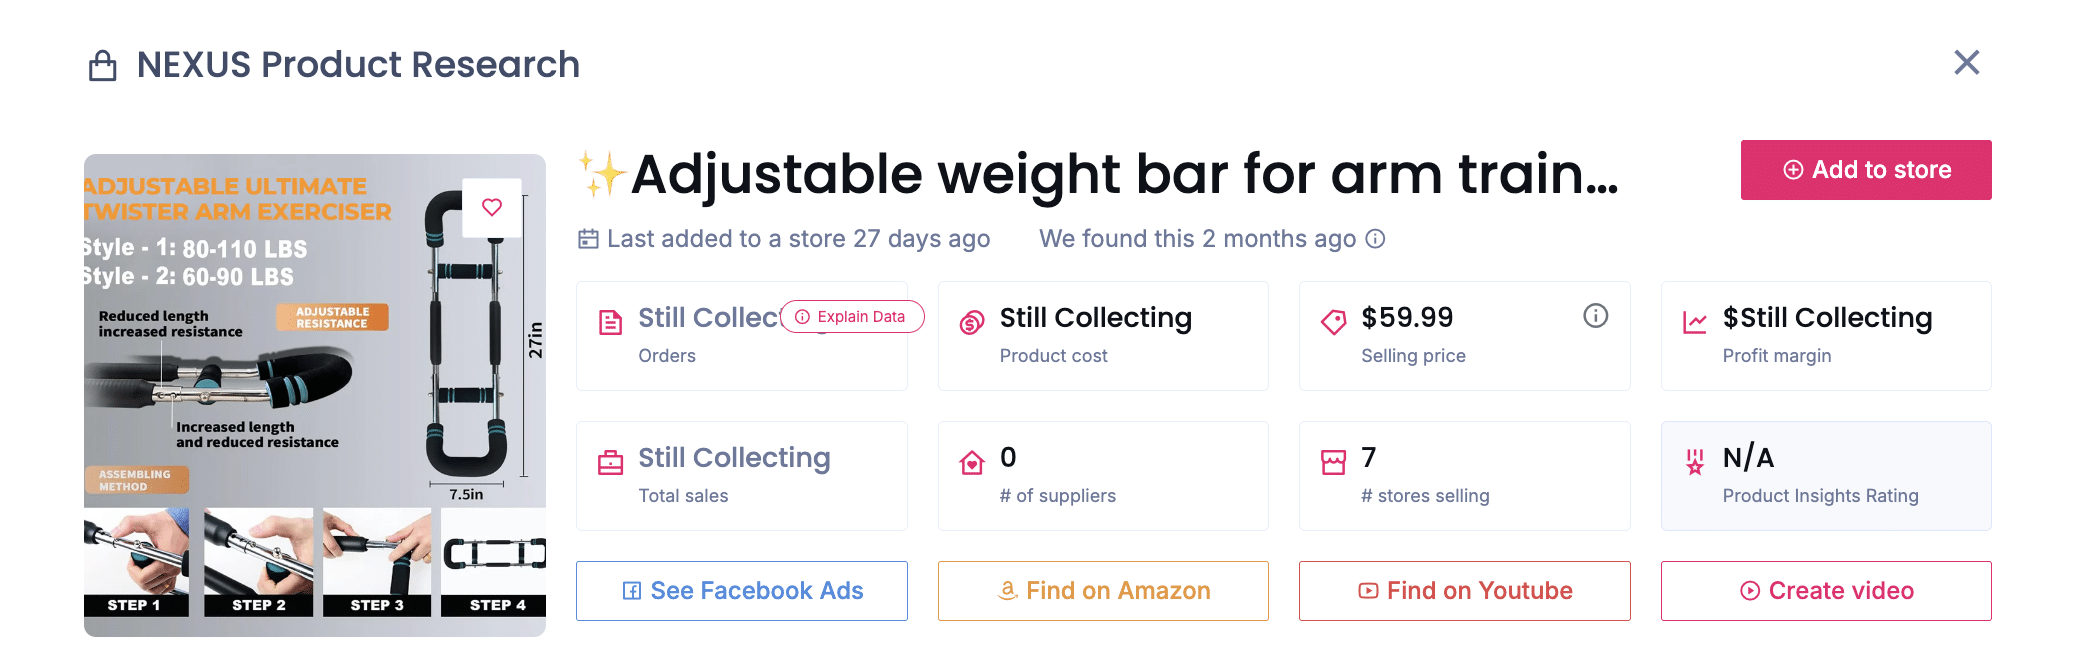2082x646 pixels.
Task: Open Find on Amazon link
Action: point(1103,591)
